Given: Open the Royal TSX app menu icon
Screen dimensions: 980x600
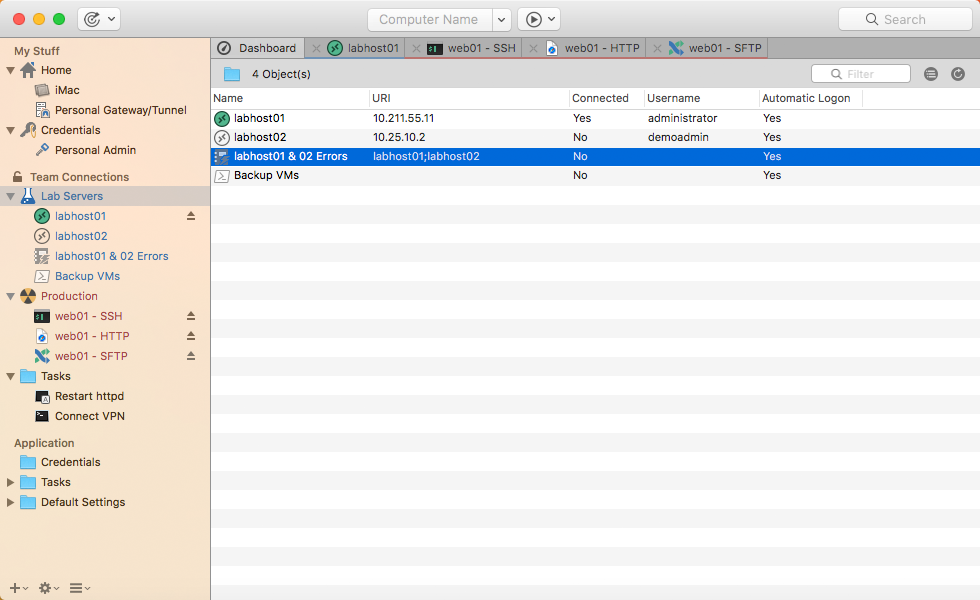Looking at the screenshot, I should point(99,19).
